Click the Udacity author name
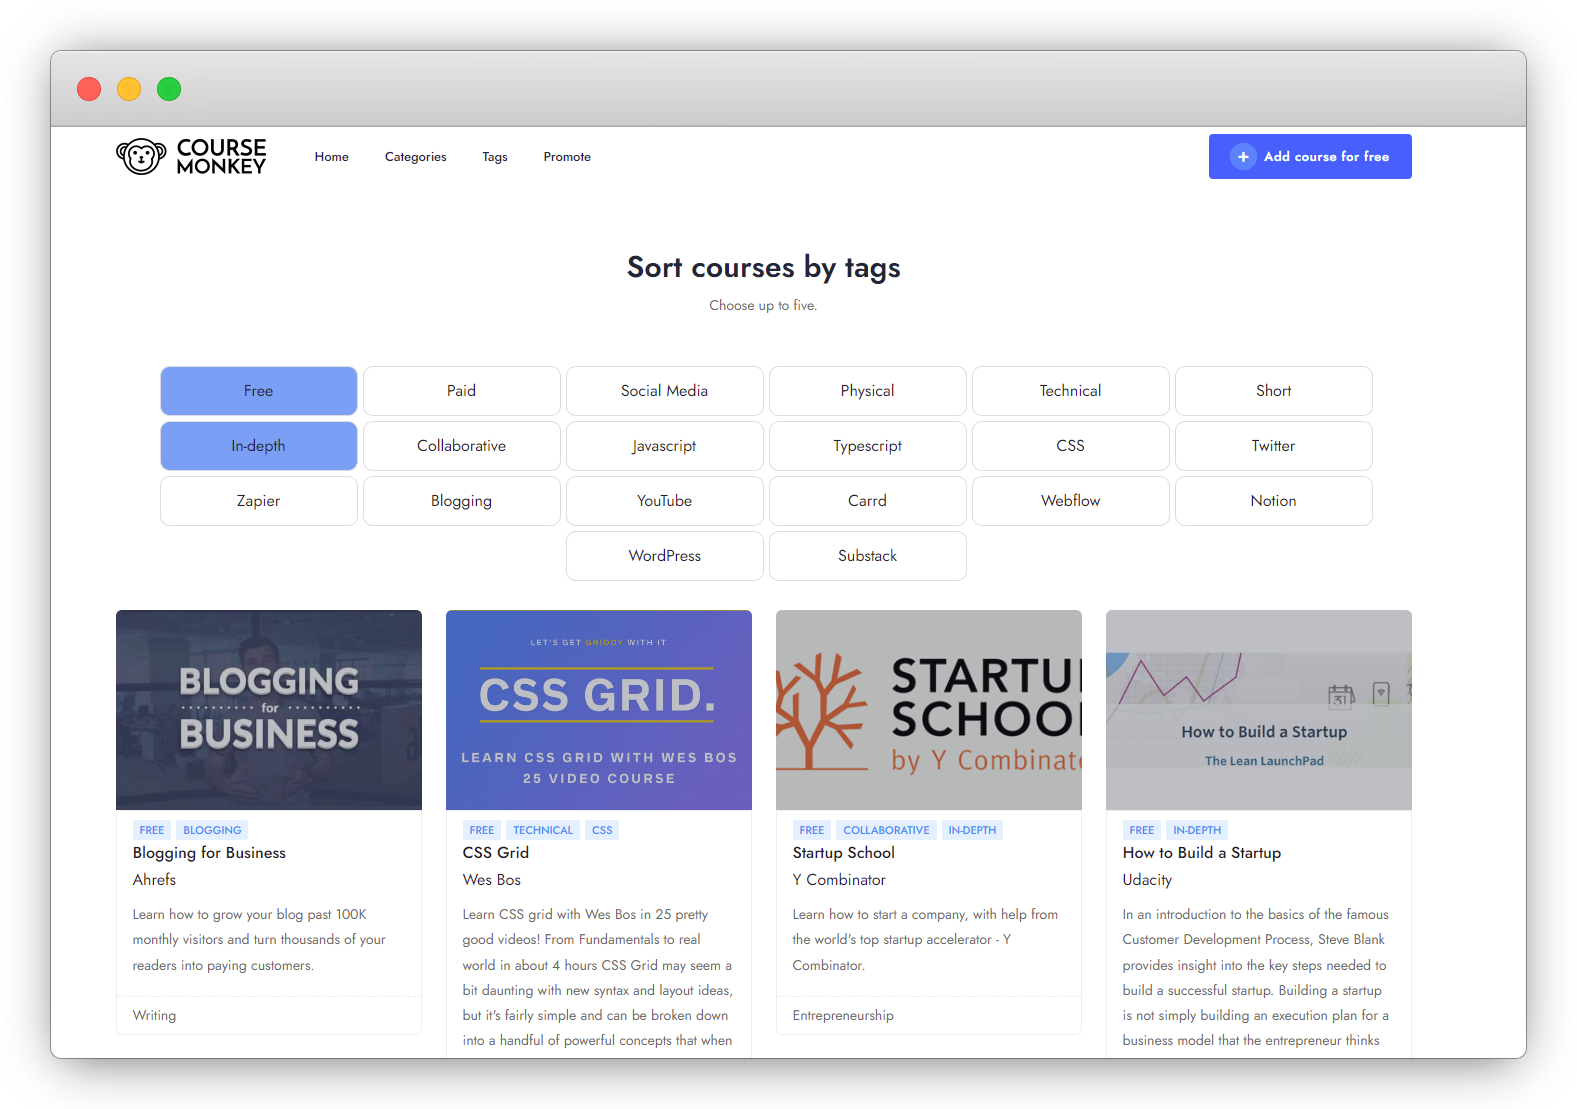 tap(1147, 880)
